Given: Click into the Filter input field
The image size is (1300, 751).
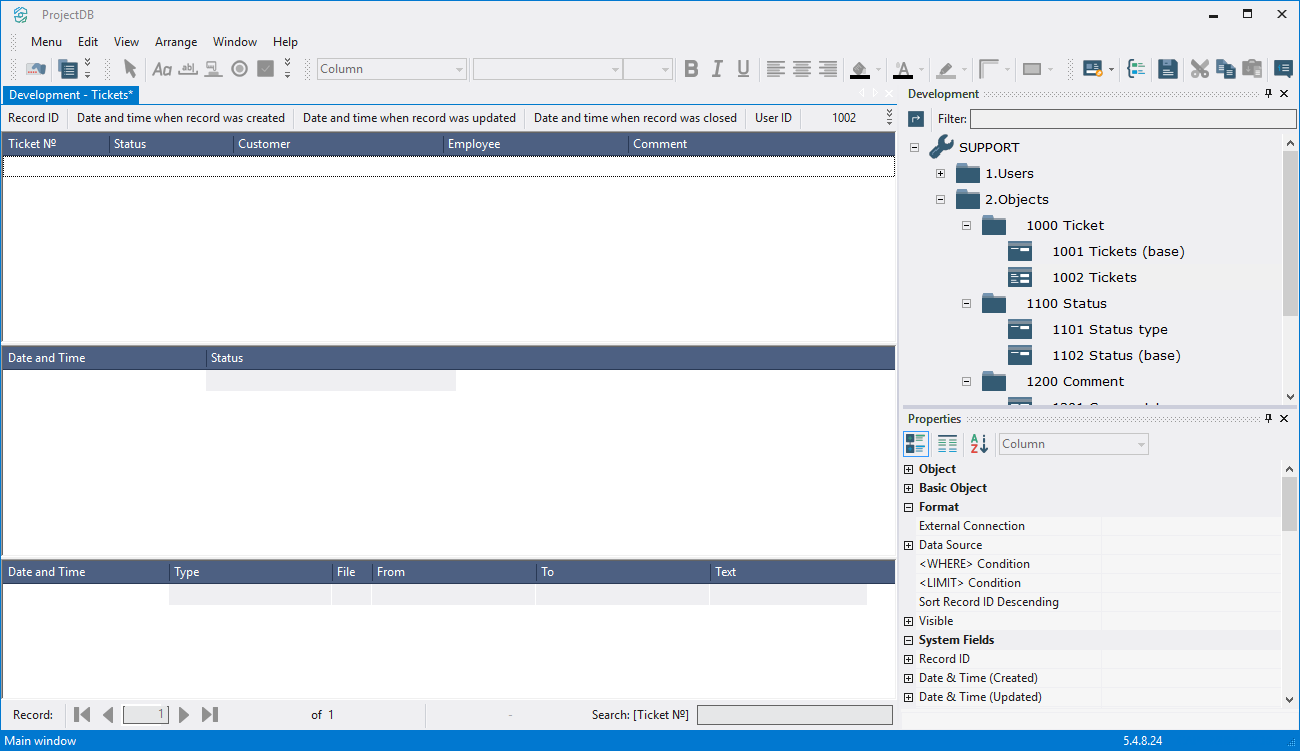Looking at the screenshot, I should tap(1132, 119).
